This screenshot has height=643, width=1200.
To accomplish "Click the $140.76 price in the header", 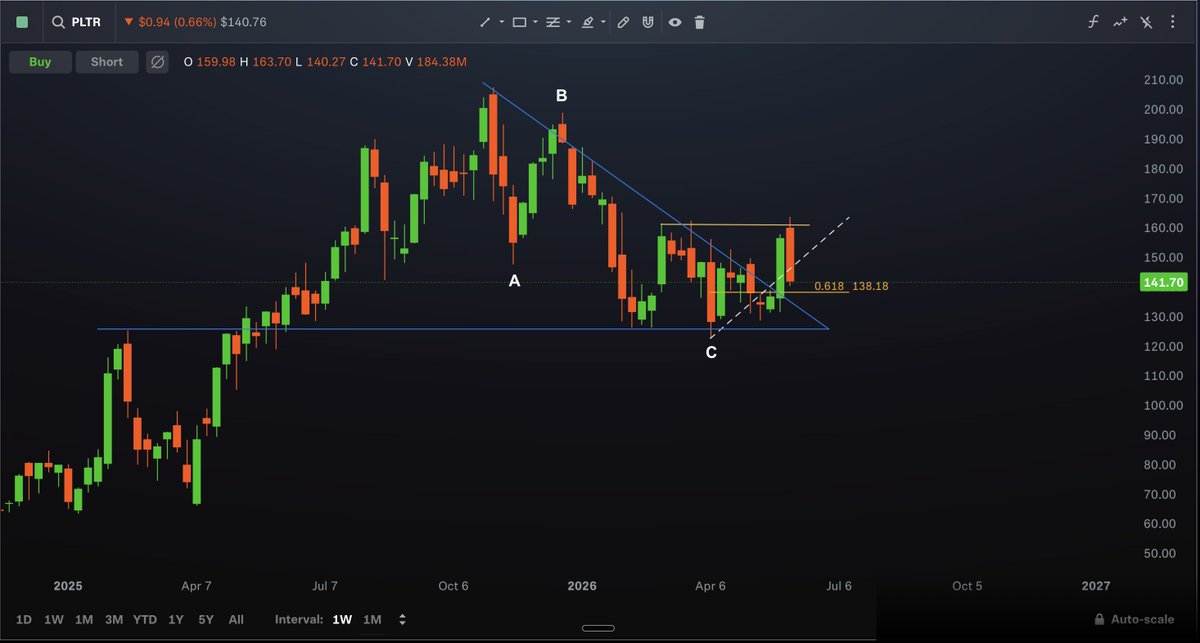I will (x=244, y=21).
